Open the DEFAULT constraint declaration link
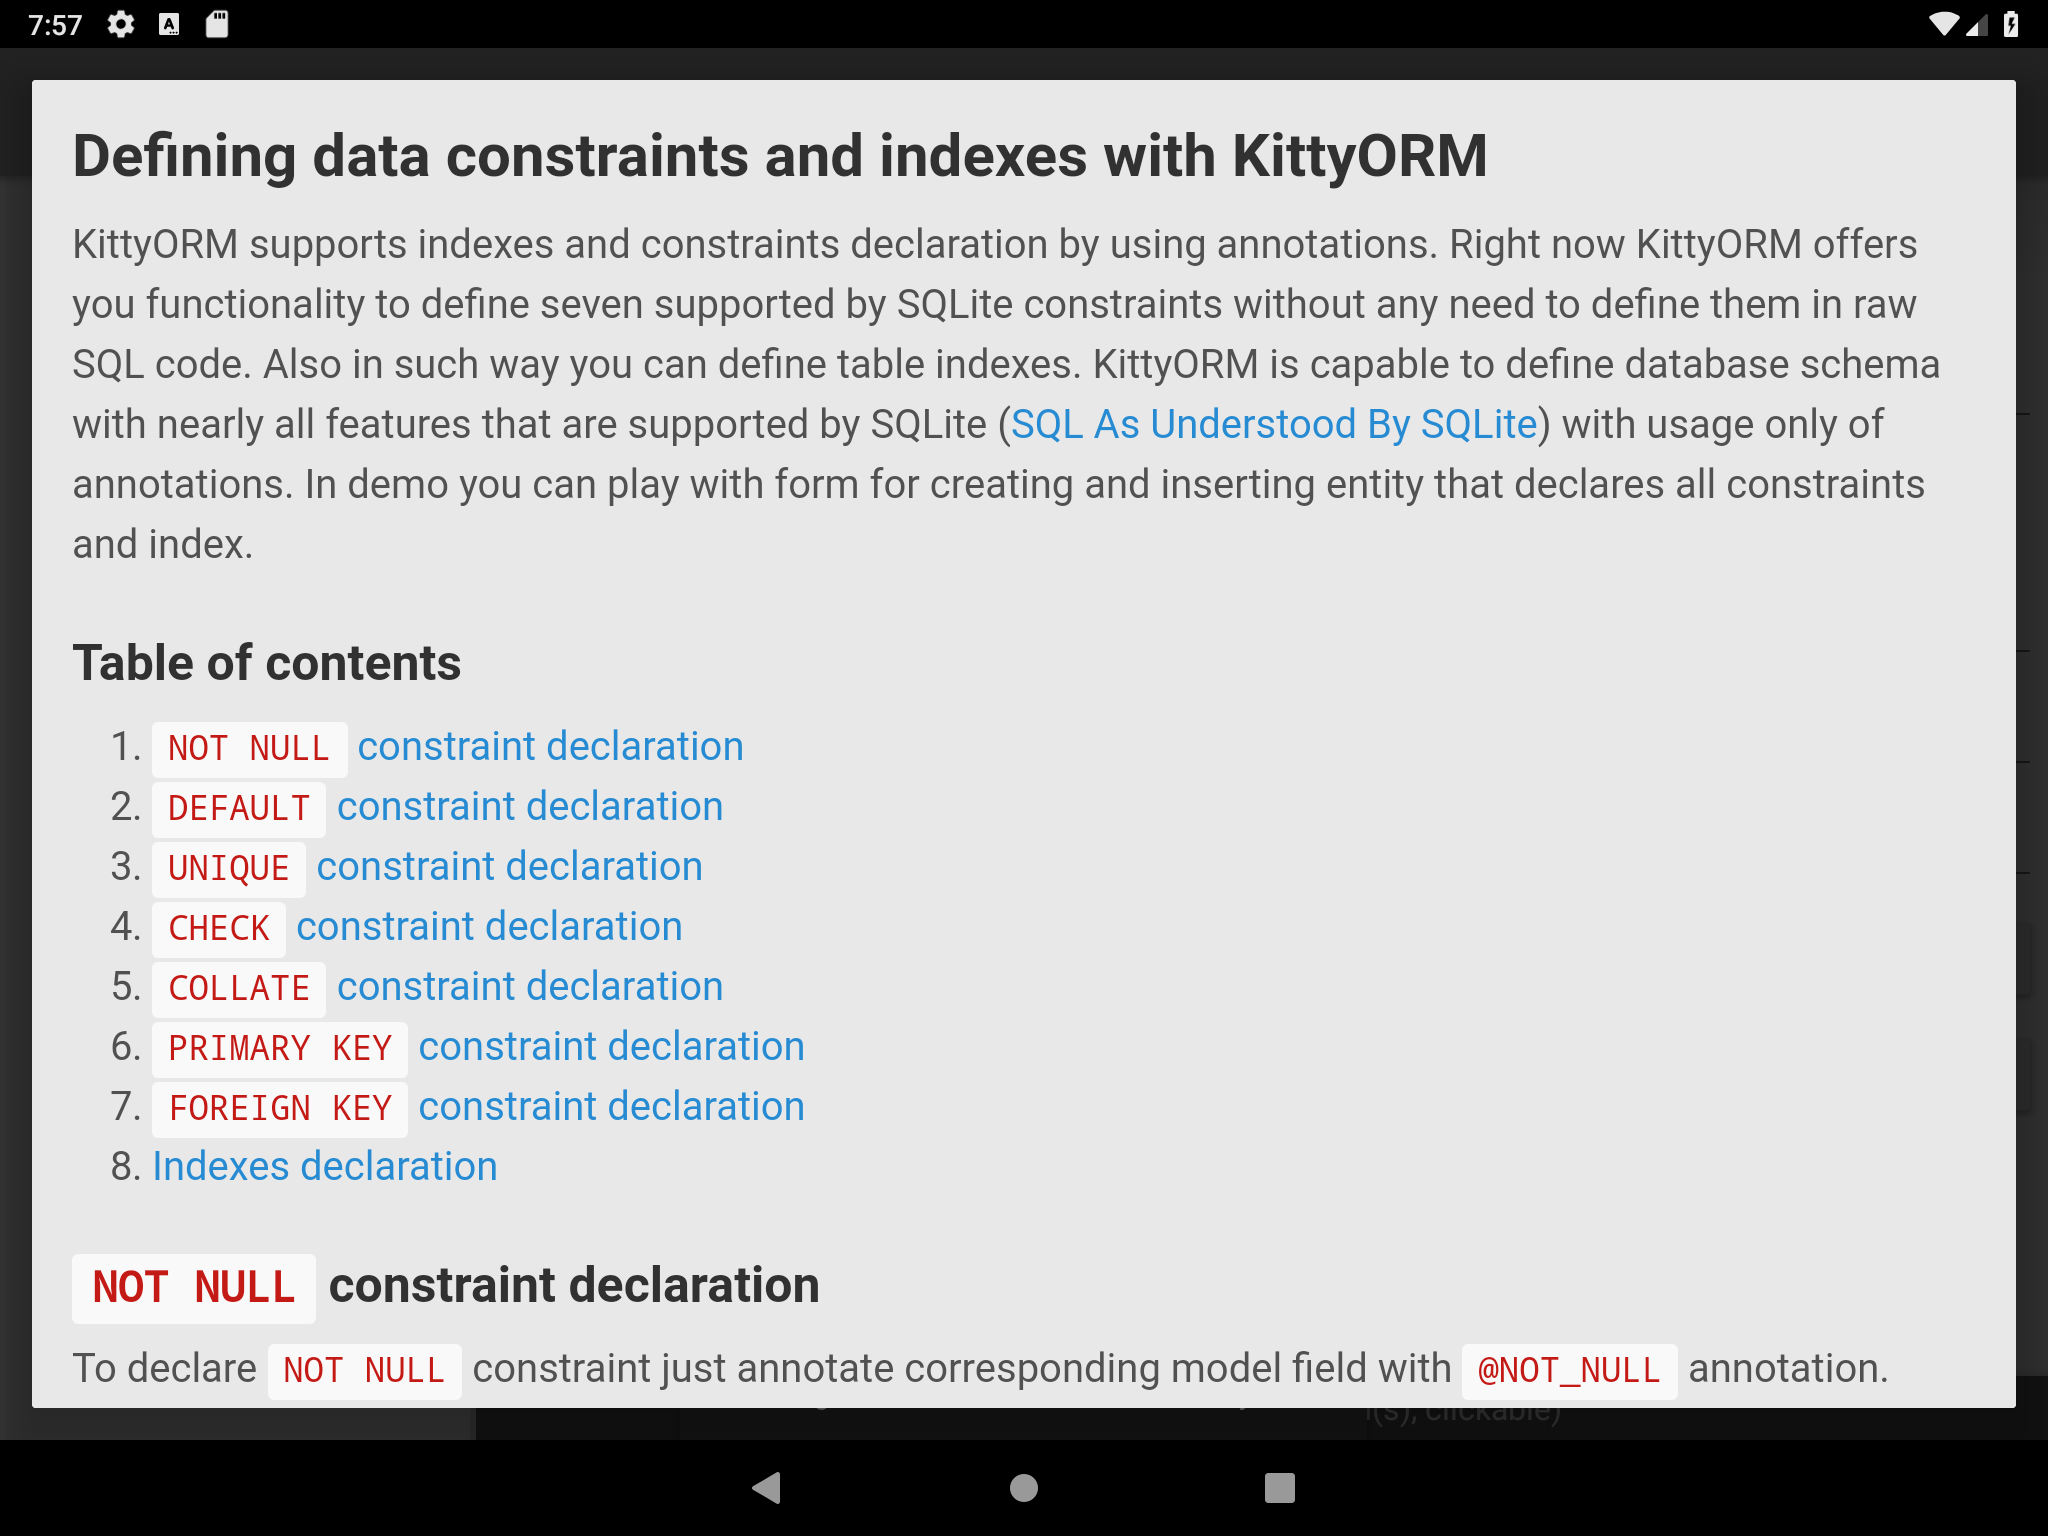Screen dimensions: 2048x1536 [438, 807]
